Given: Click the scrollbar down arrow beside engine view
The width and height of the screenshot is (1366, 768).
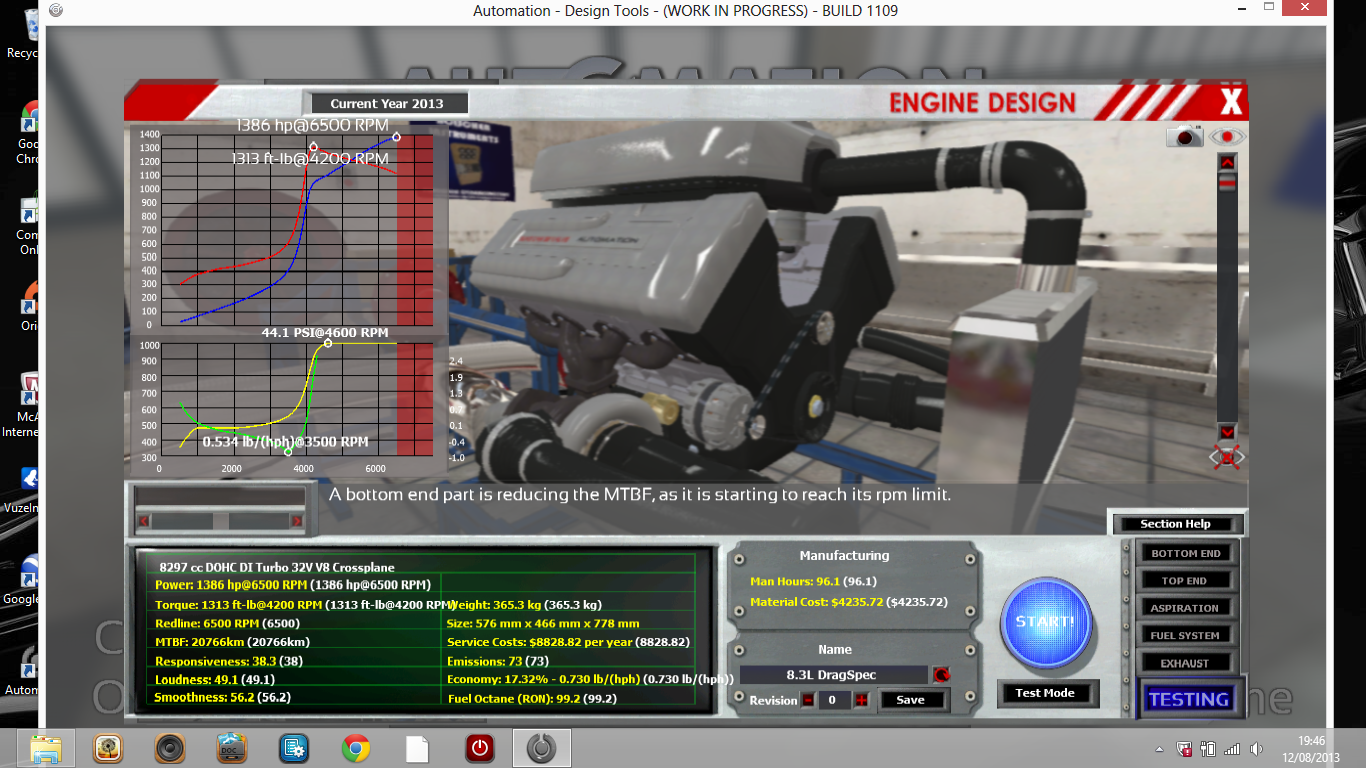Looking at the screenshot, I should (x=1228, y=431).
